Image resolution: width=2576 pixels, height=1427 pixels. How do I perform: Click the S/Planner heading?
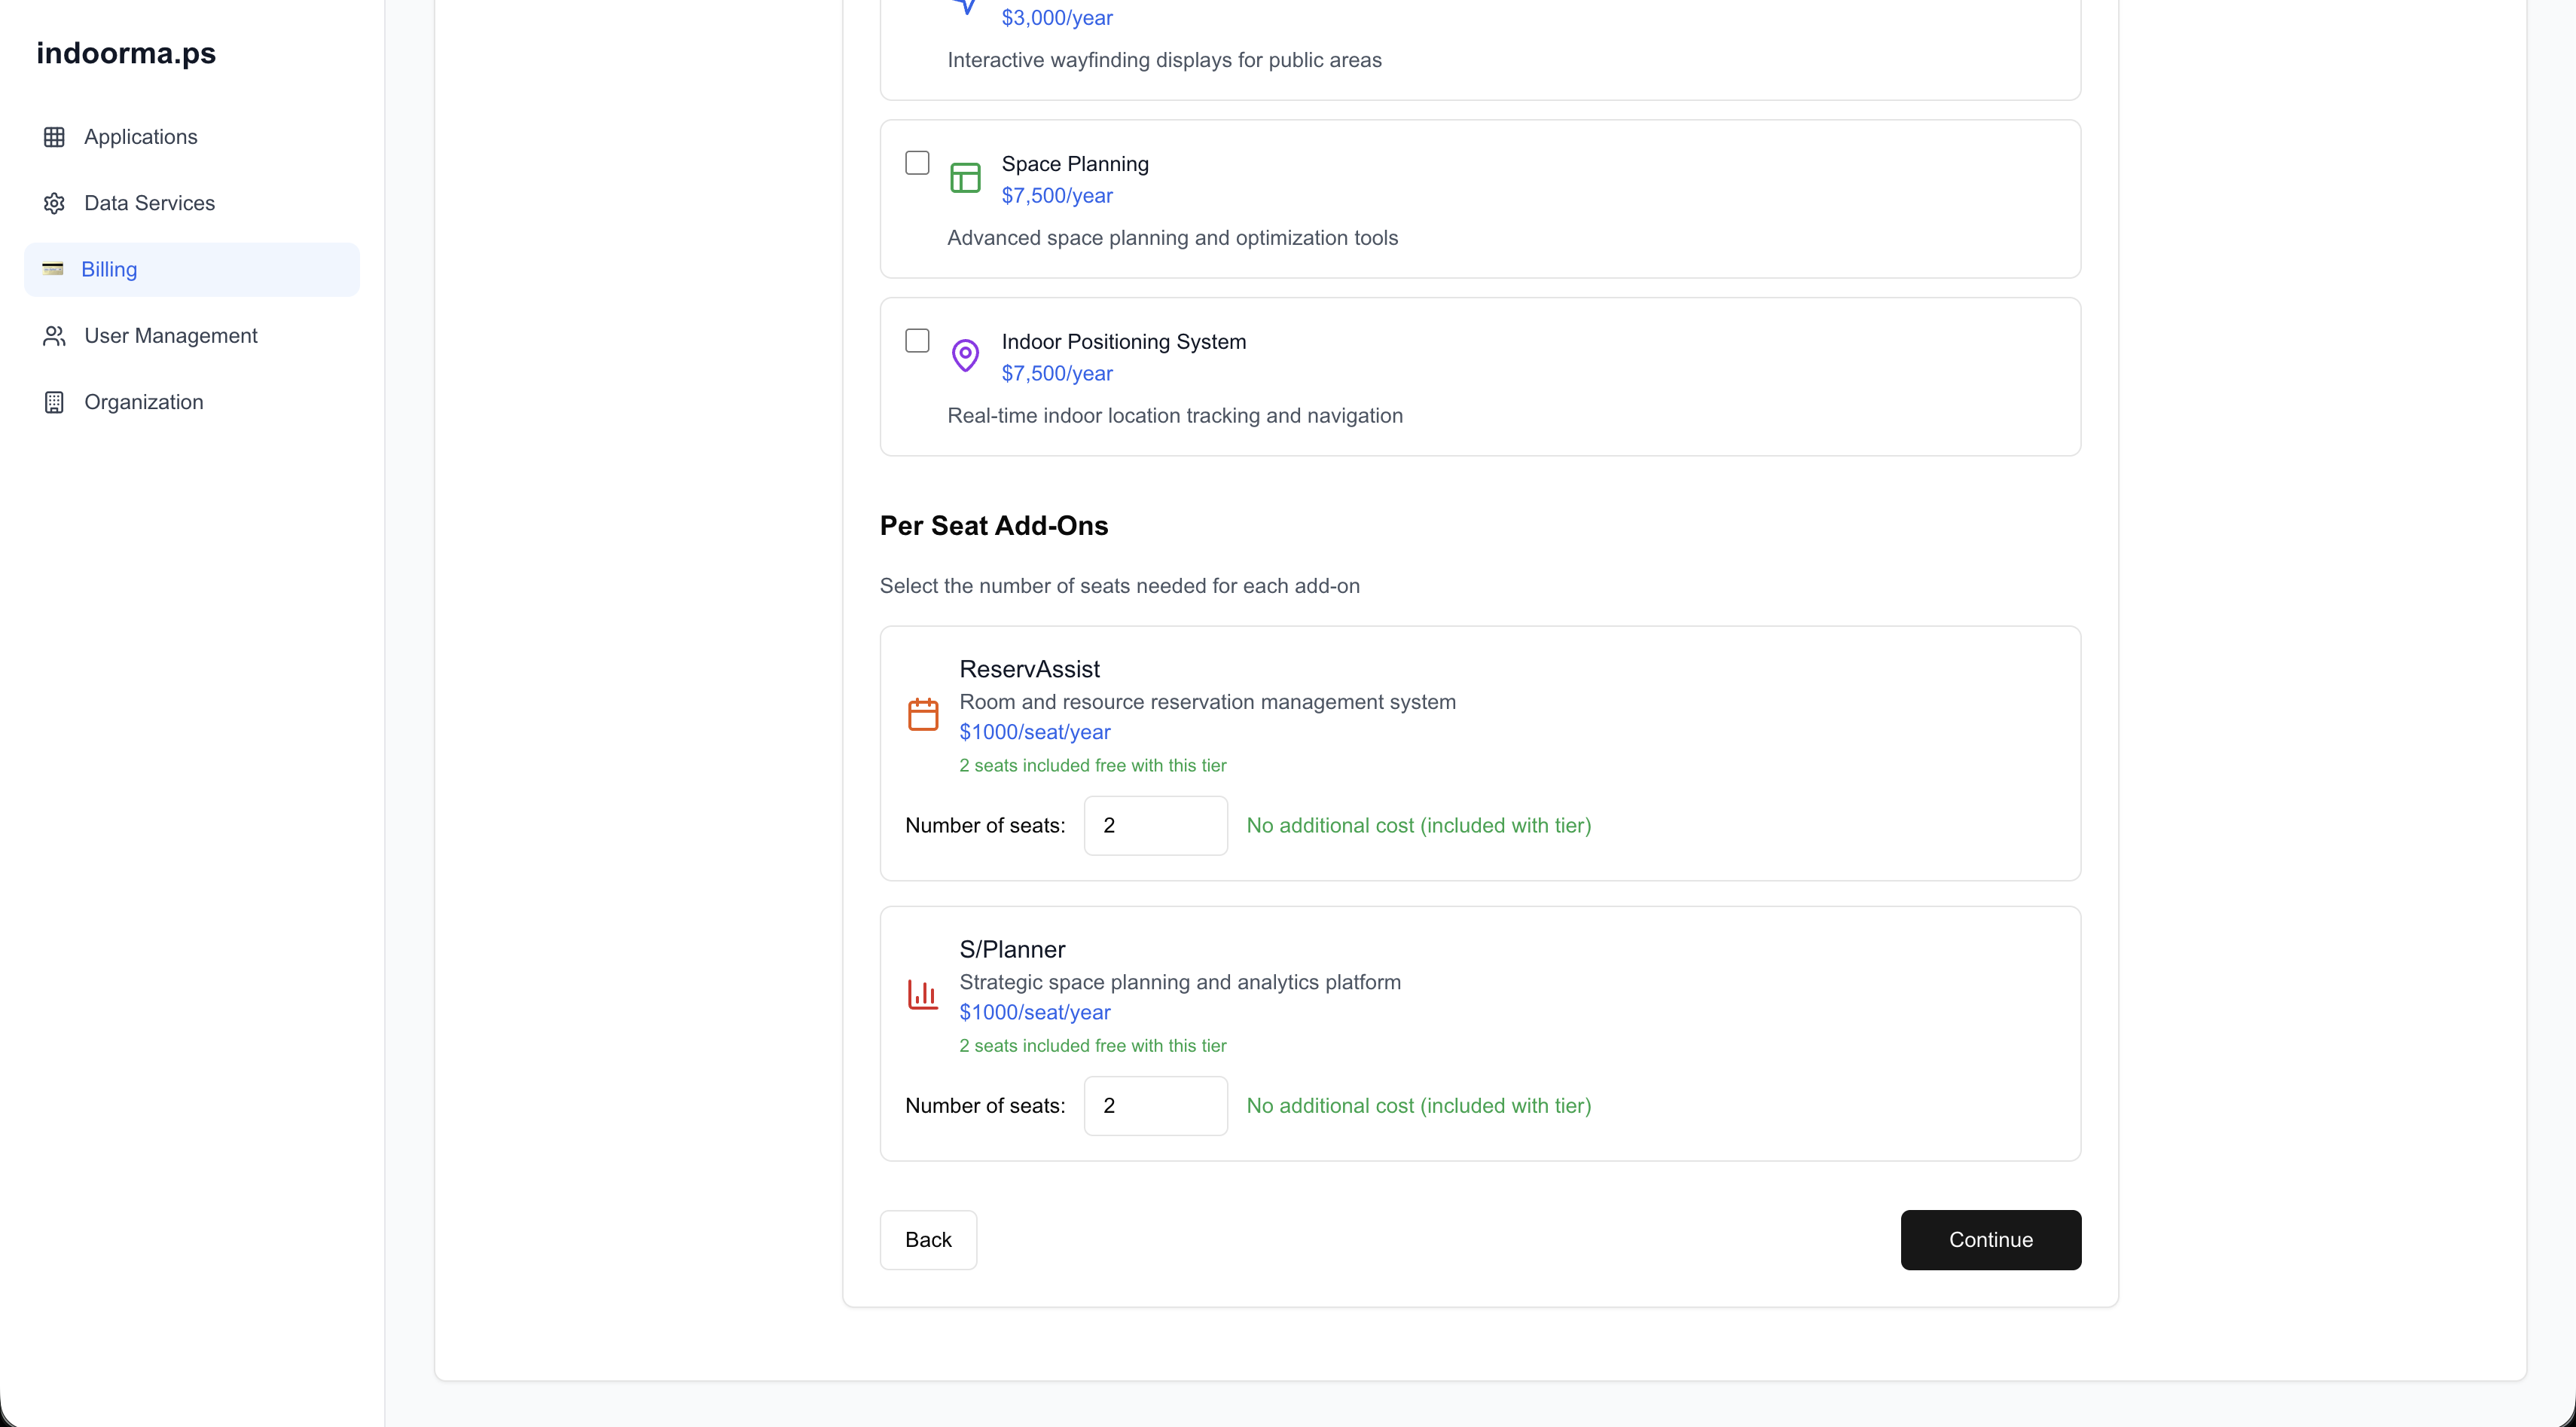(1012, 949)
